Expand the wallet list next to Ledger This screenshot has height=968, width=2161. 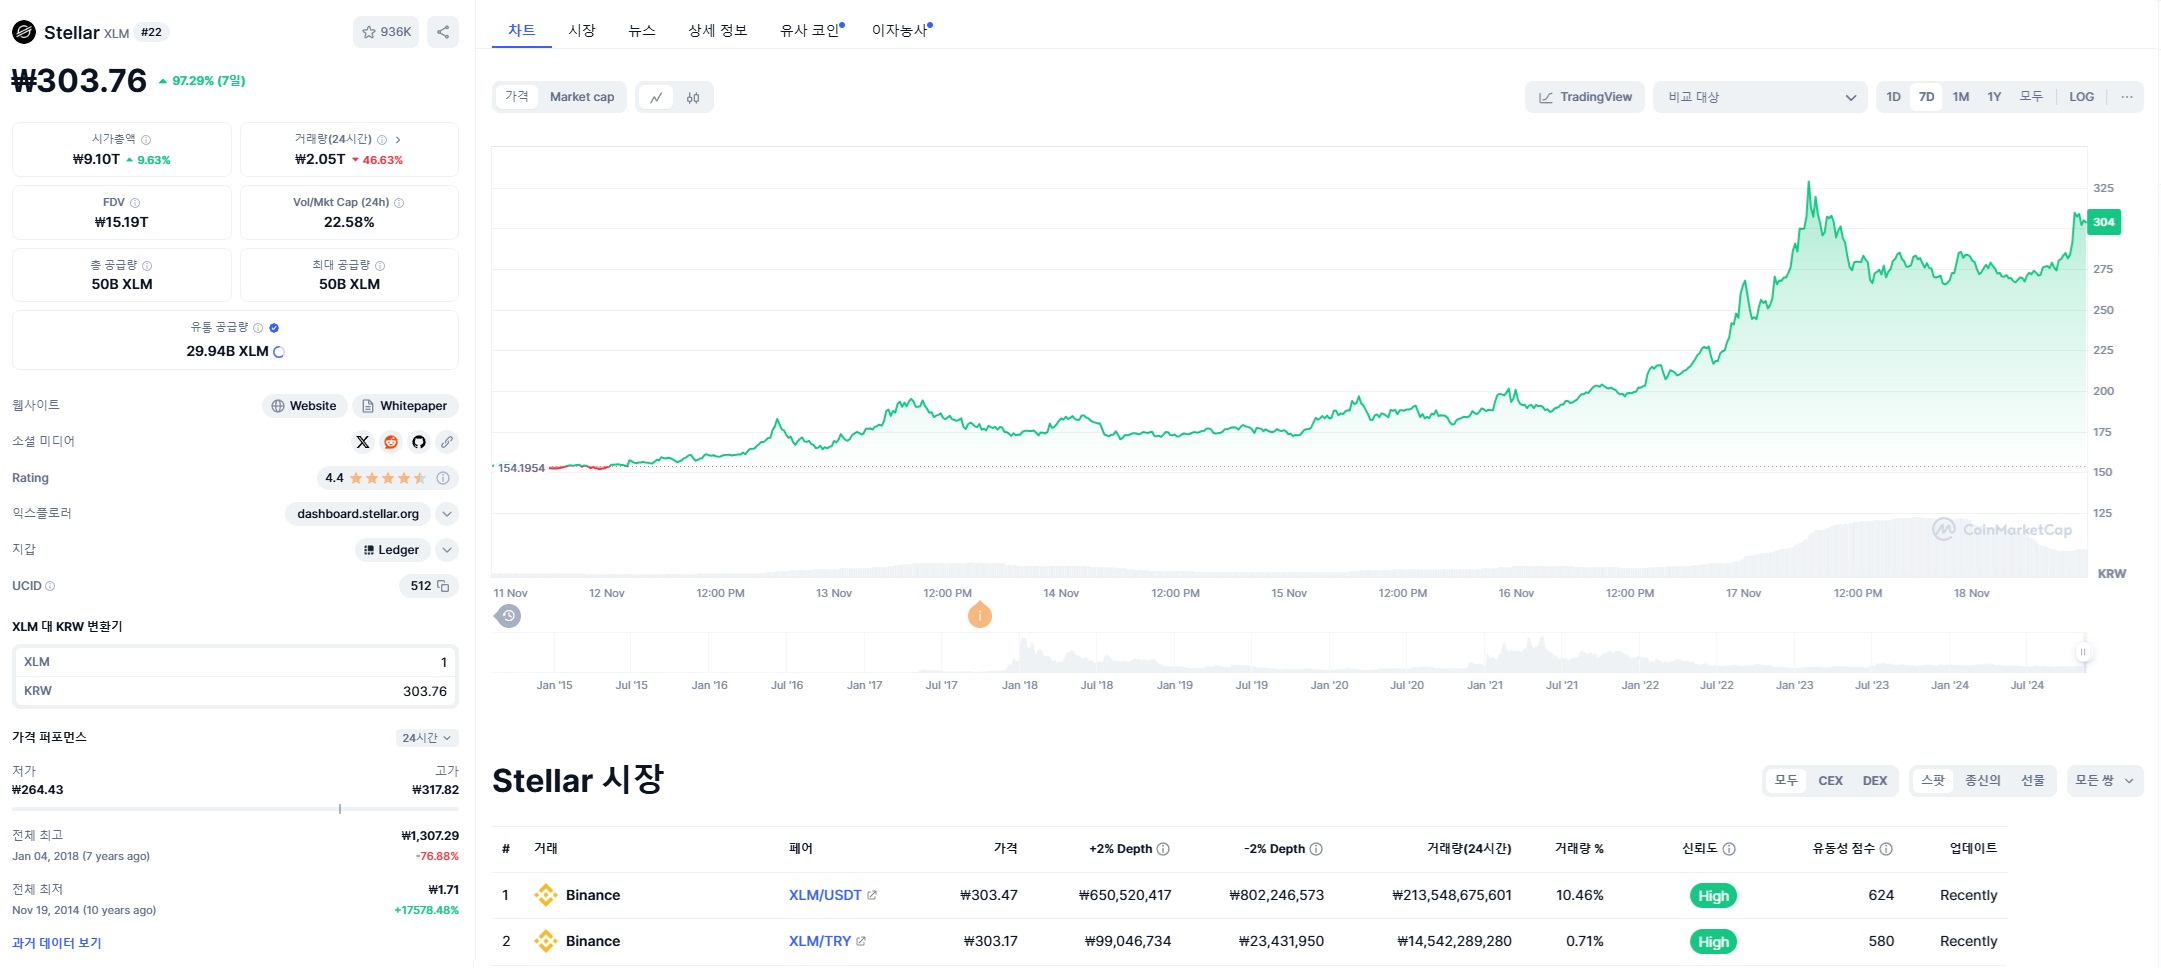click(447, 550)
